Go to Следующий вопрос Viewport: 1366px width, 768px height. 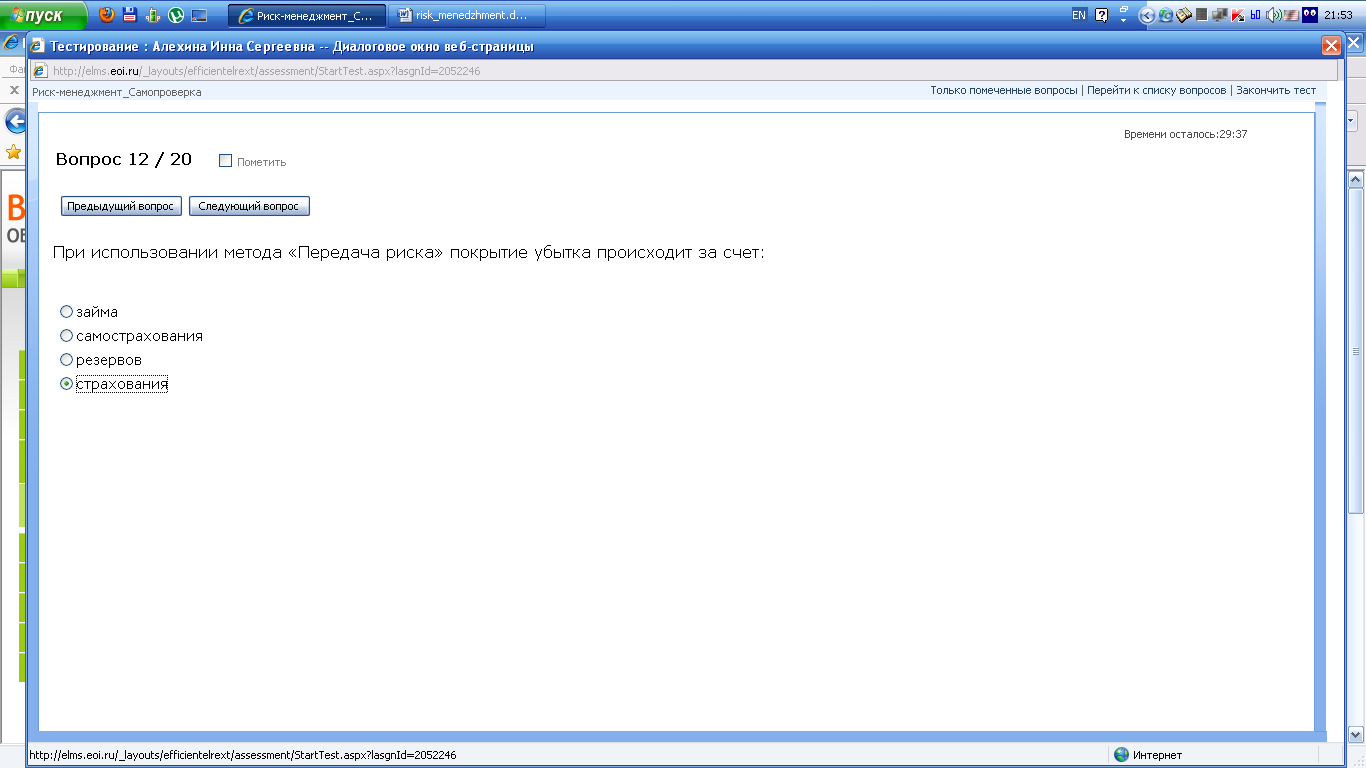pyautogui.click(x=249, y=206)
